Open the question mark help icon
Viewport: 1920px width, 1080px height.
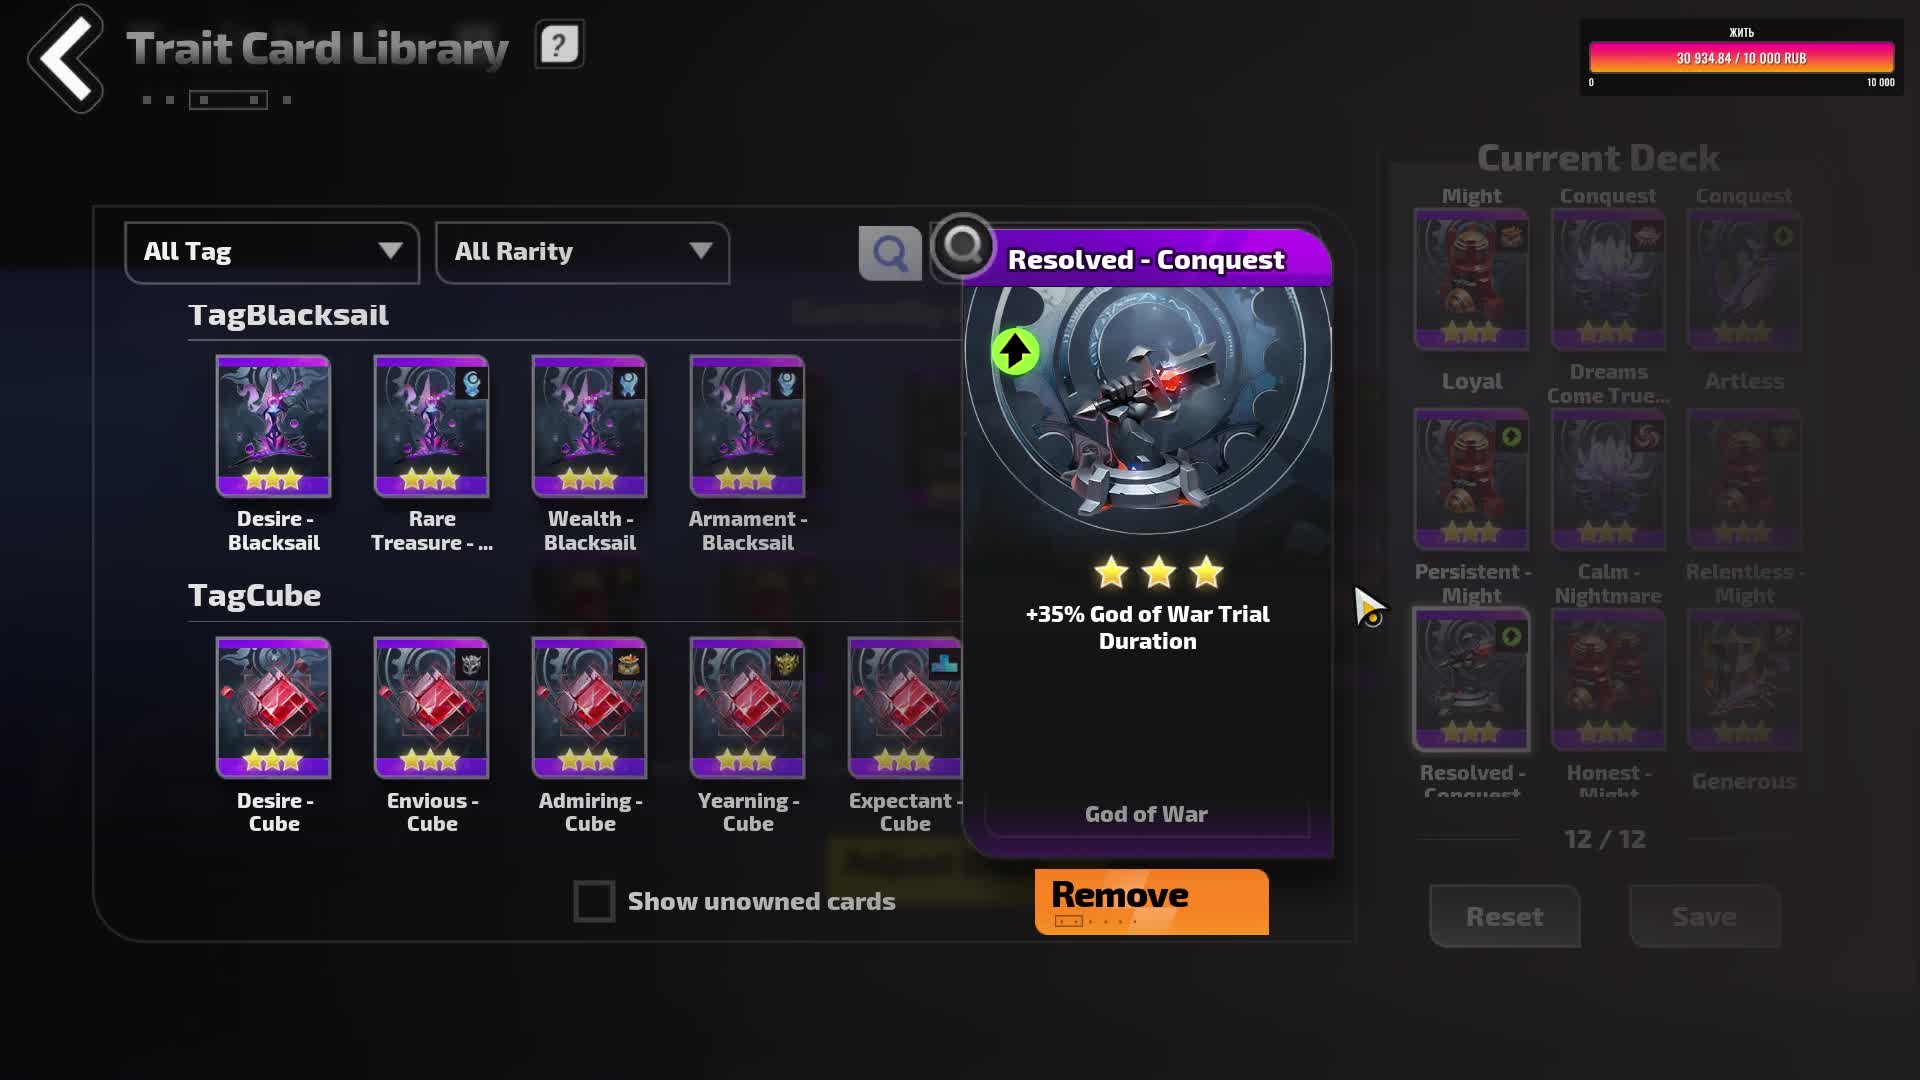point(559,45)
